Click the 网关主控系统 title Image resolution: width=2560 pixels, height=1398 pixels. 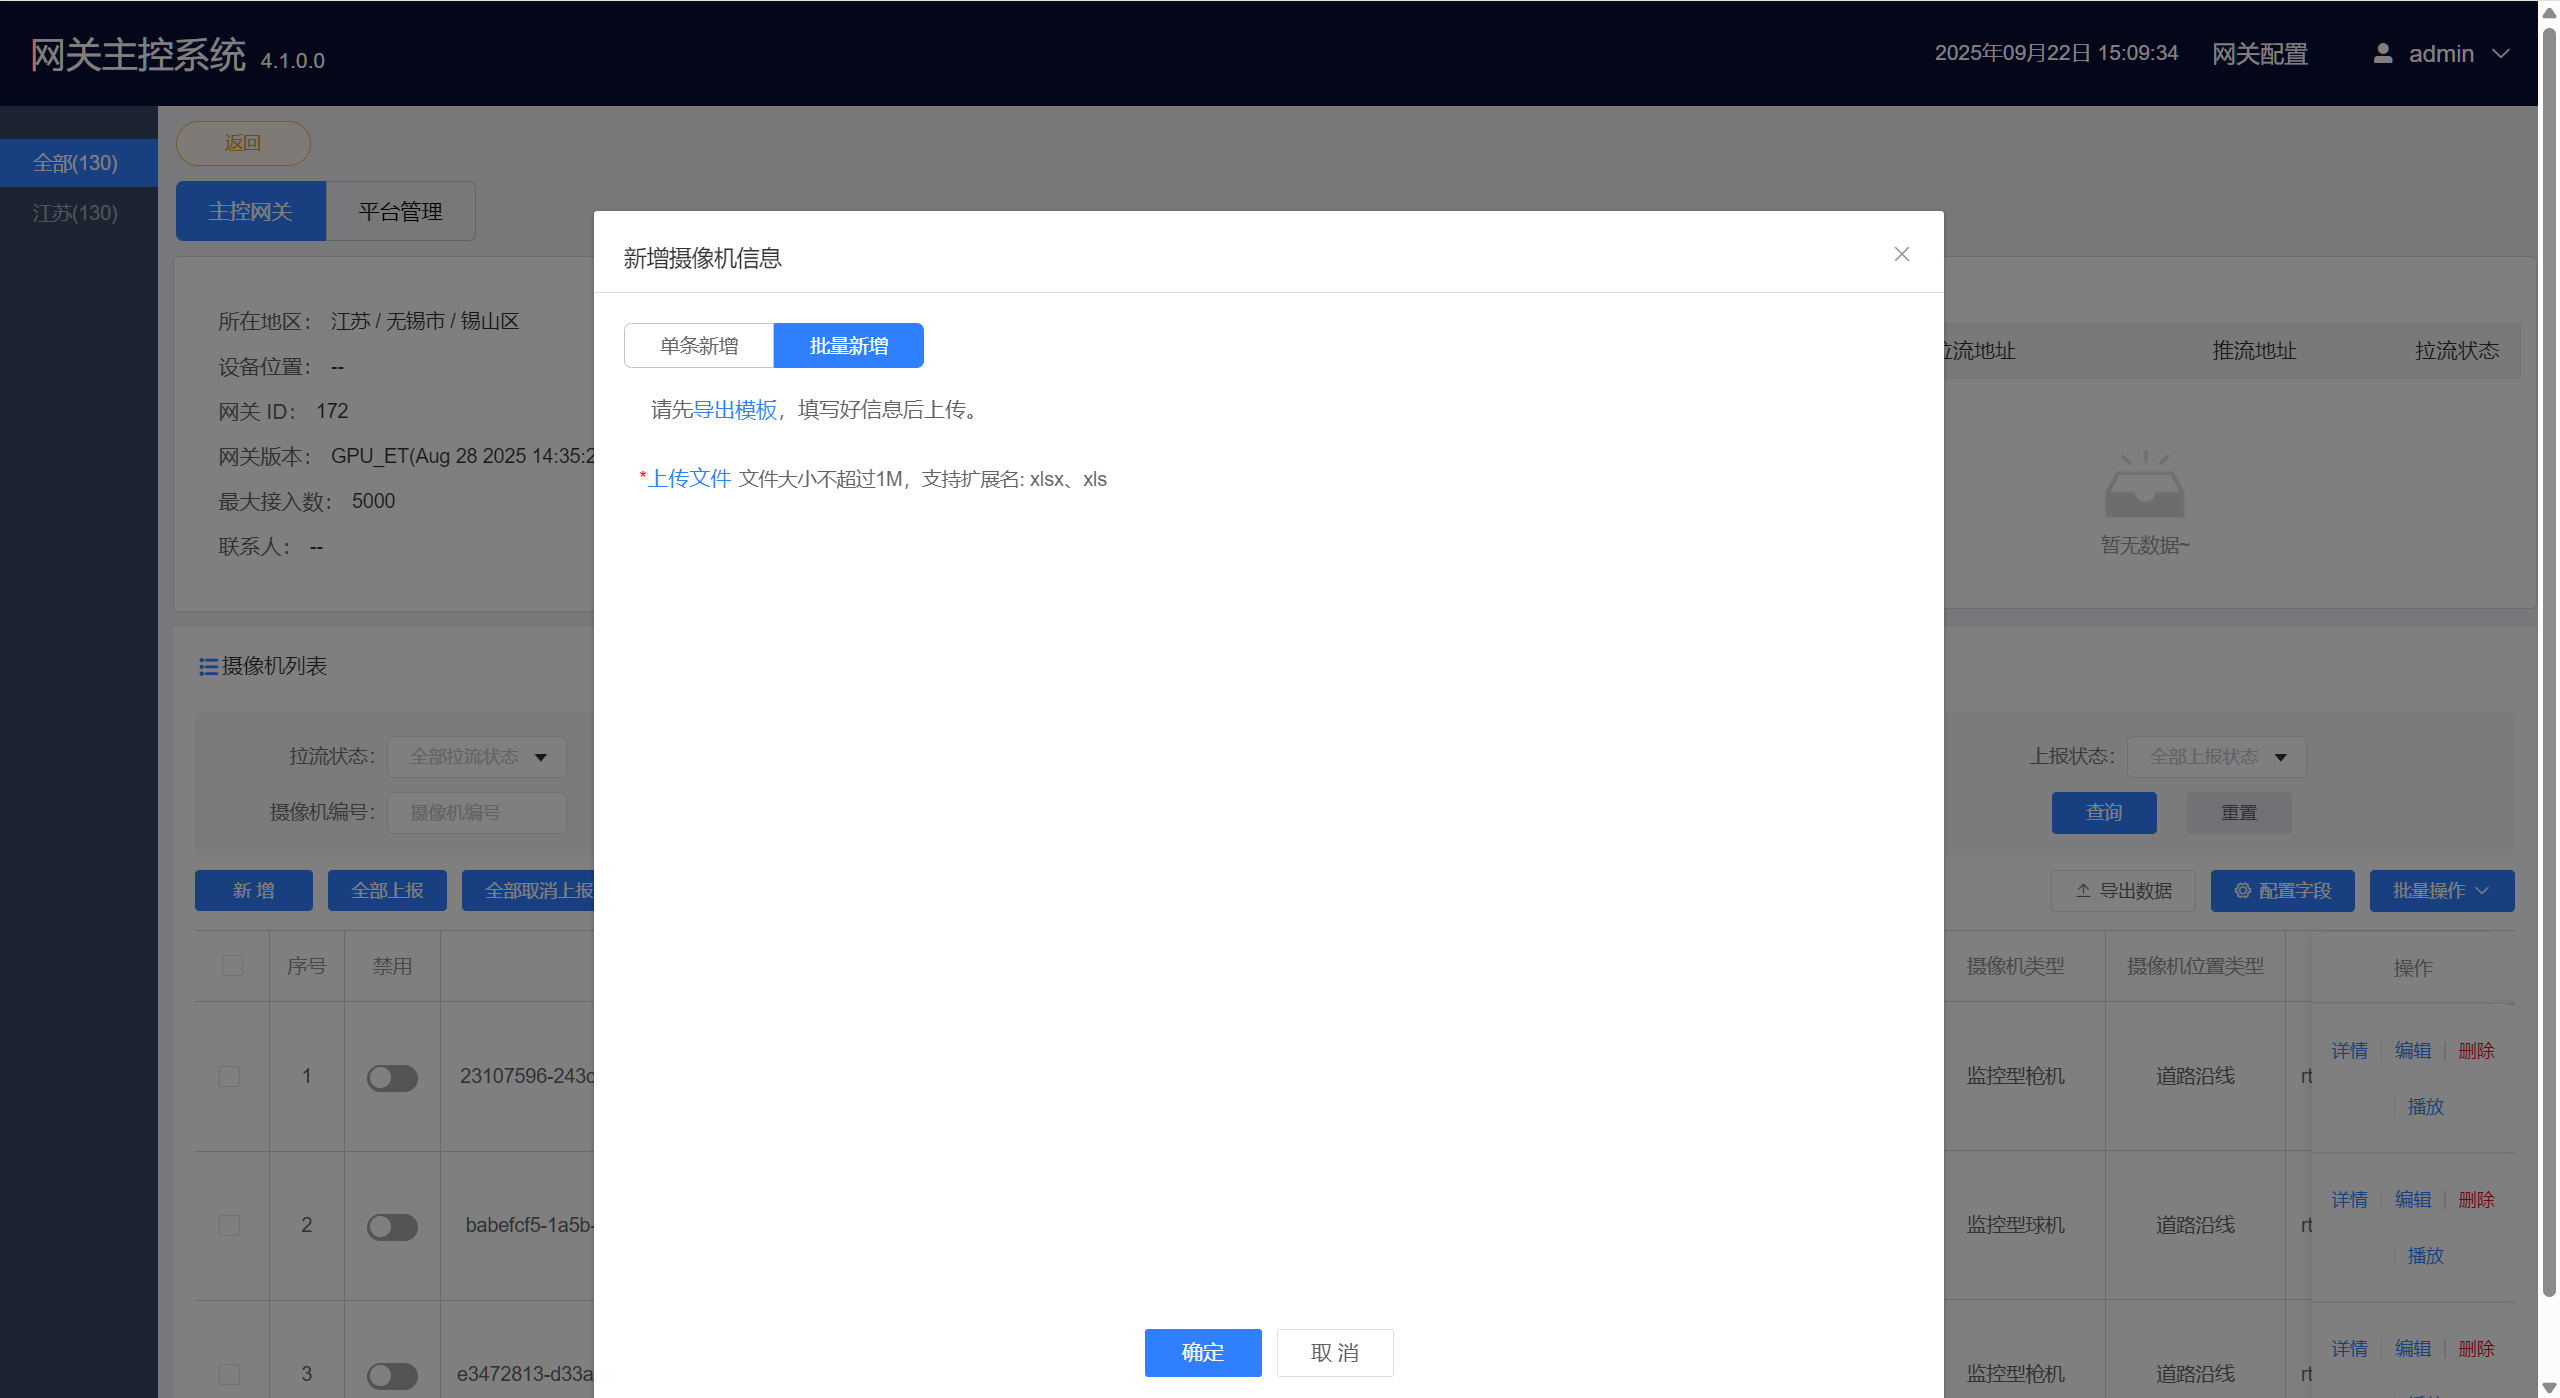pos(138,55)
